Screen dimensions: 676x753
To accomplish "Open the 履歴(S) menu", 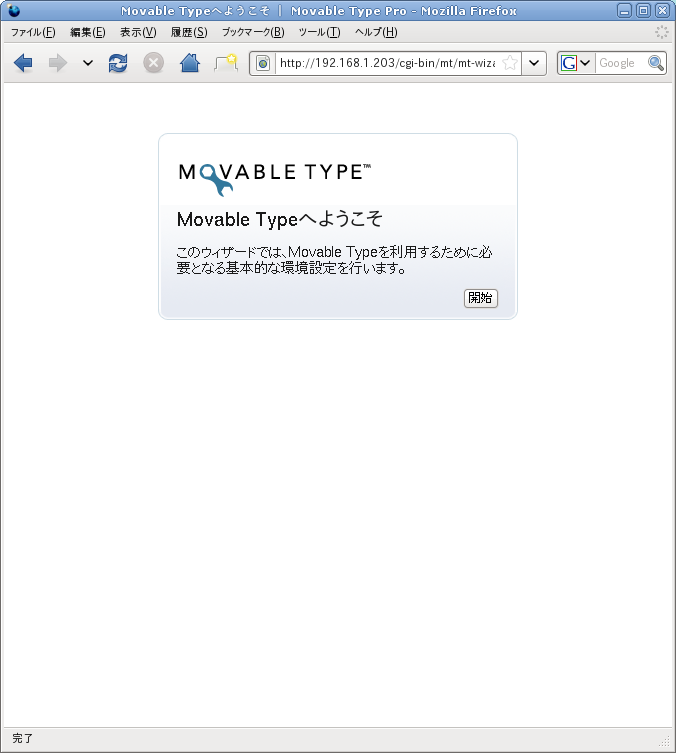I will (189, 32).
